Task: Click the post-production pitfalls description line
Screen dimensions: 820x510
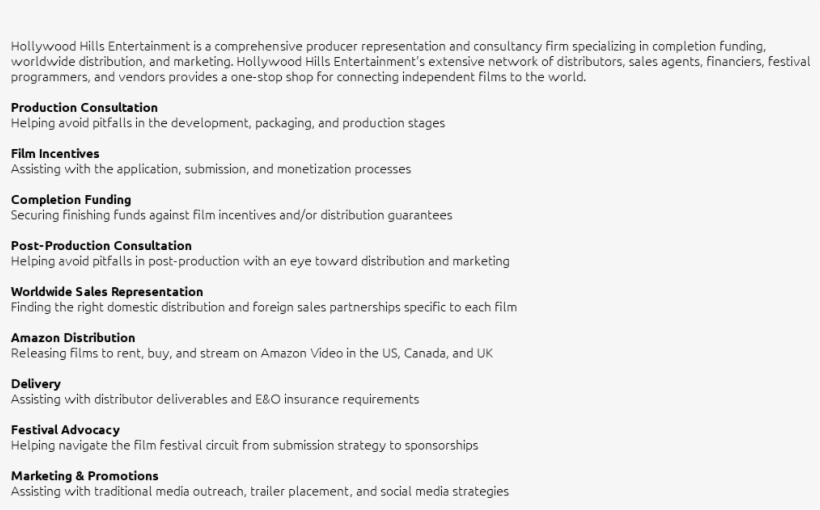Action: pos(260,262)
